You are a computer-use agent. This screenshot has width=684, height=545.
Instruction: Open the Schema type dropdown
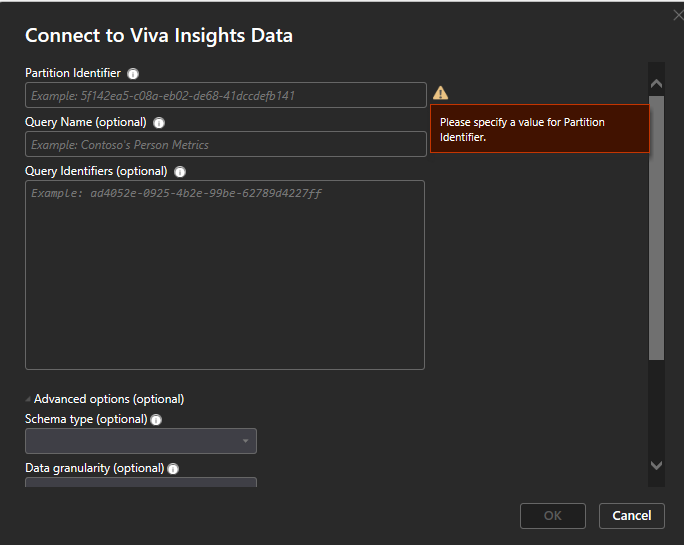tap(141, 441)
